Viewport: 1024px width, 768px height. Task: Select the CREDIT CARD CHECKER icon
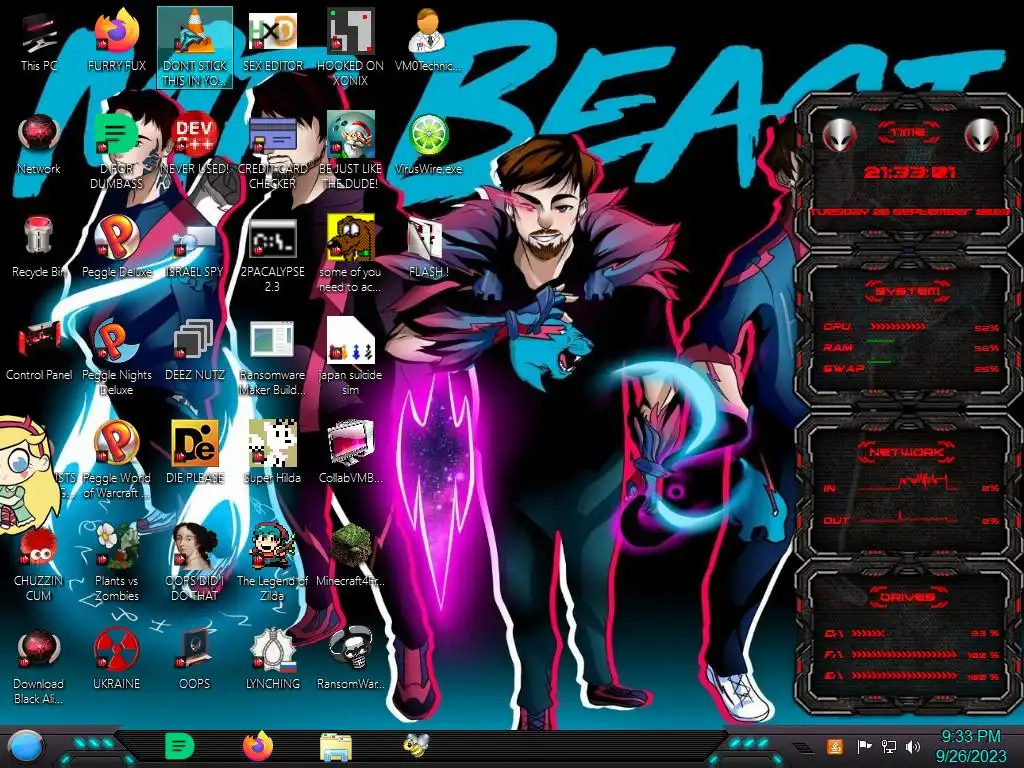272,152
